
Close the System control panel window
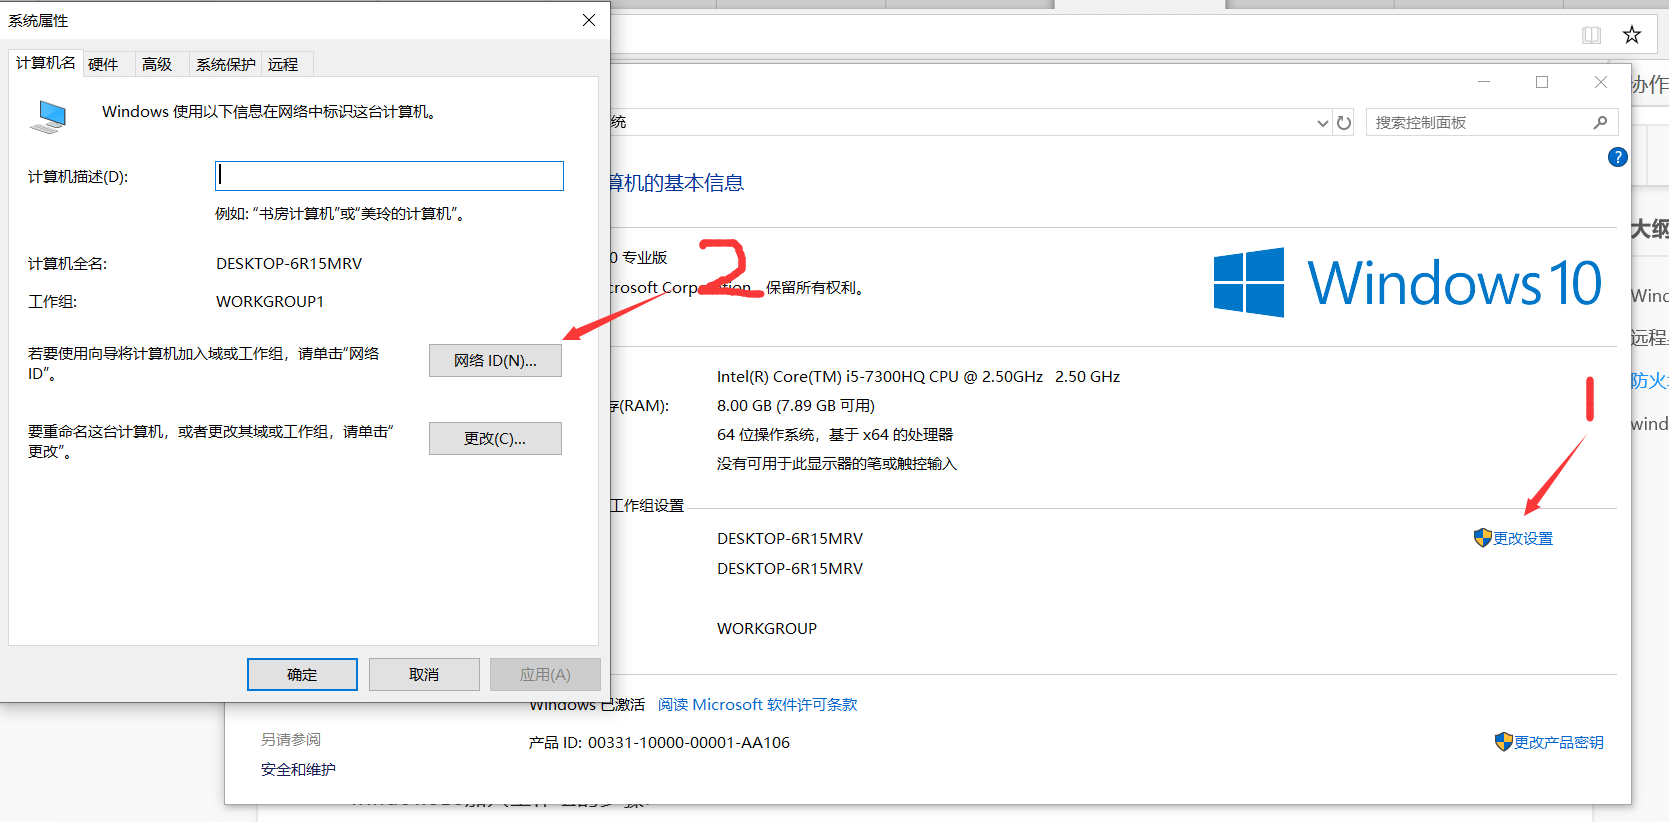1601,82
